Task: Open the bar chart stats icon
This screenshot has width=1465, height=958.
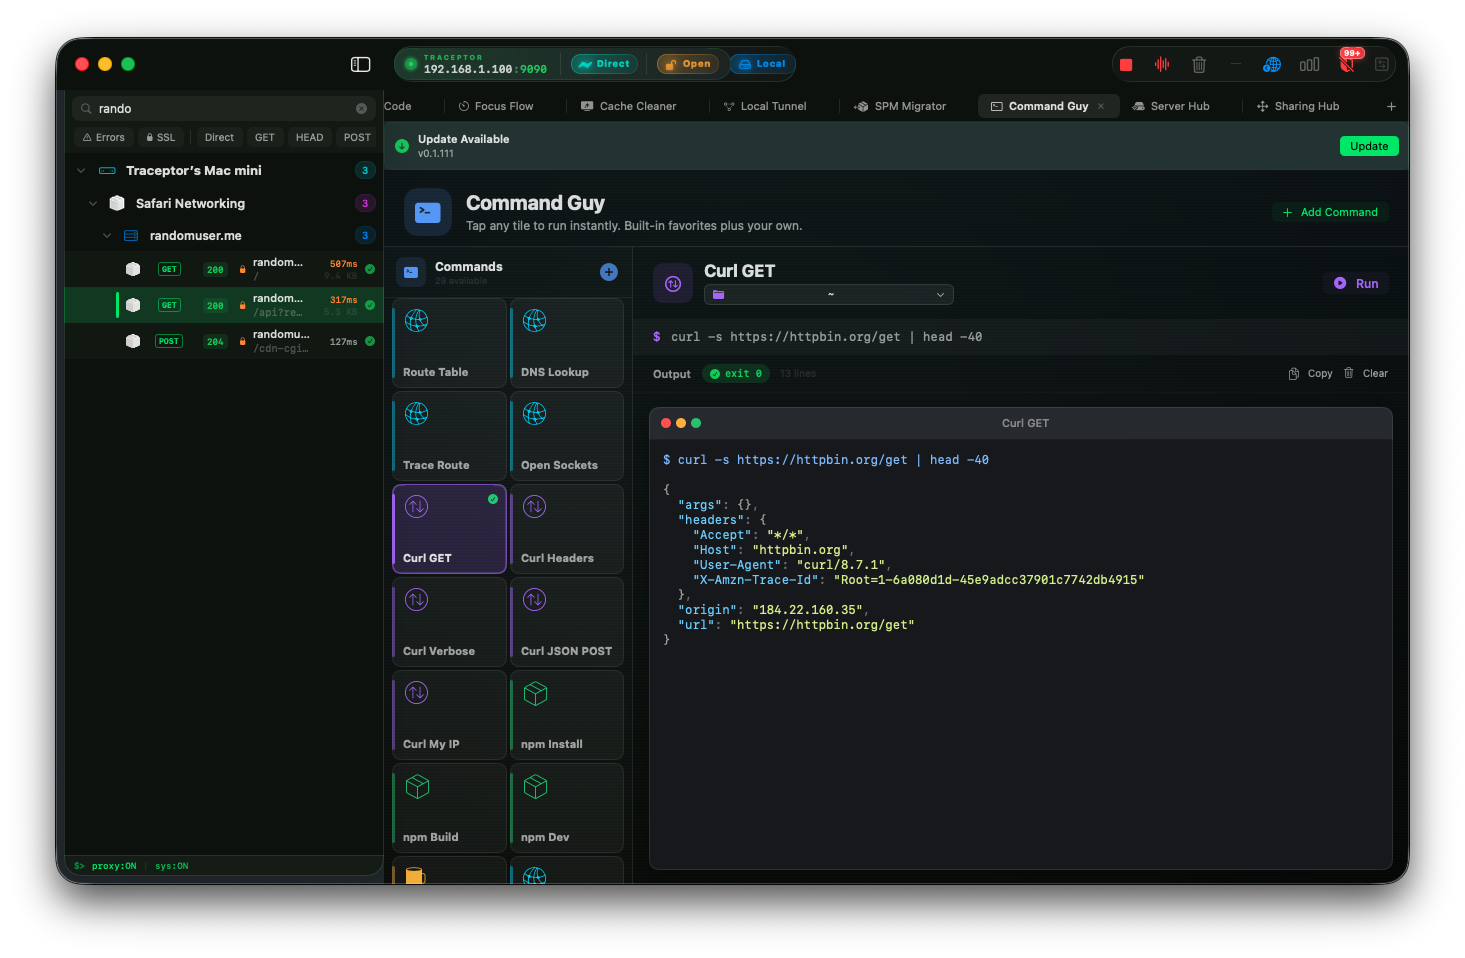Action: pos(1309,65)
